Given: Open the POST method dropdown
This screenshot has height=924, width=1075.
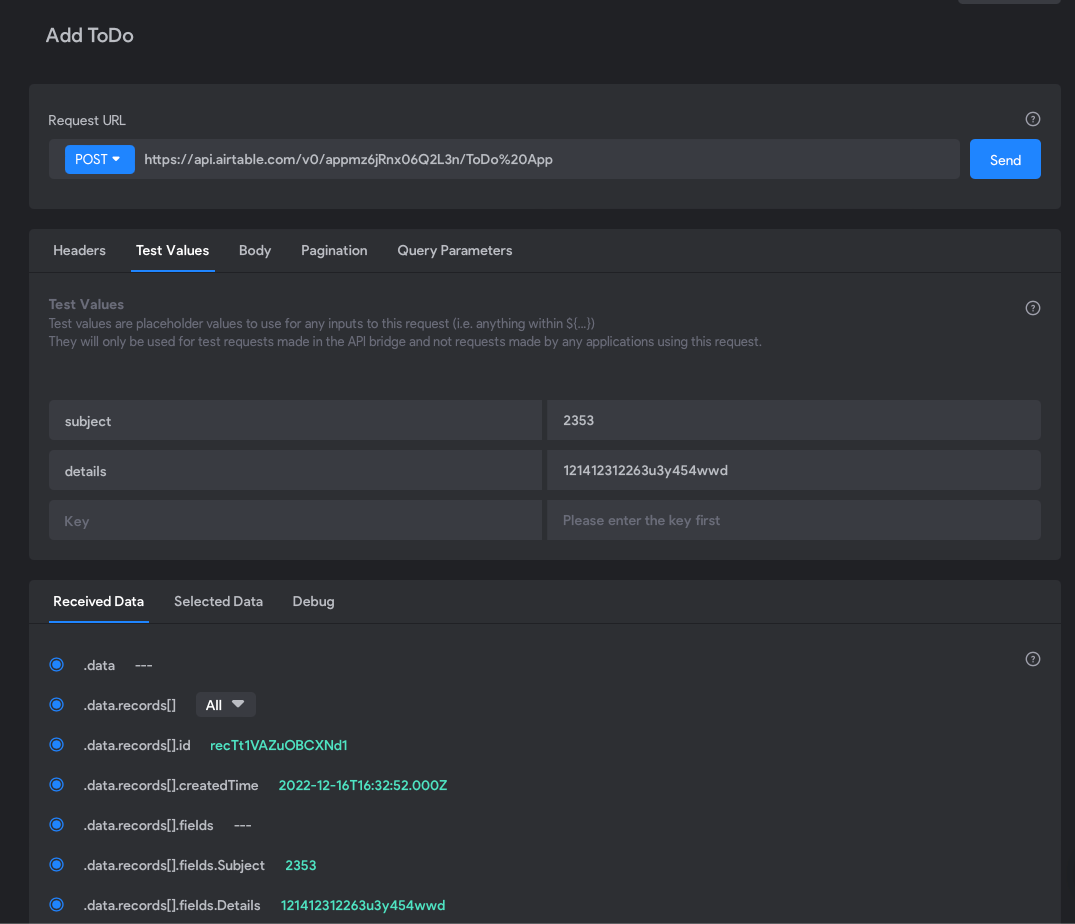Looking at the screenshot, I should (x=99, y=160).
